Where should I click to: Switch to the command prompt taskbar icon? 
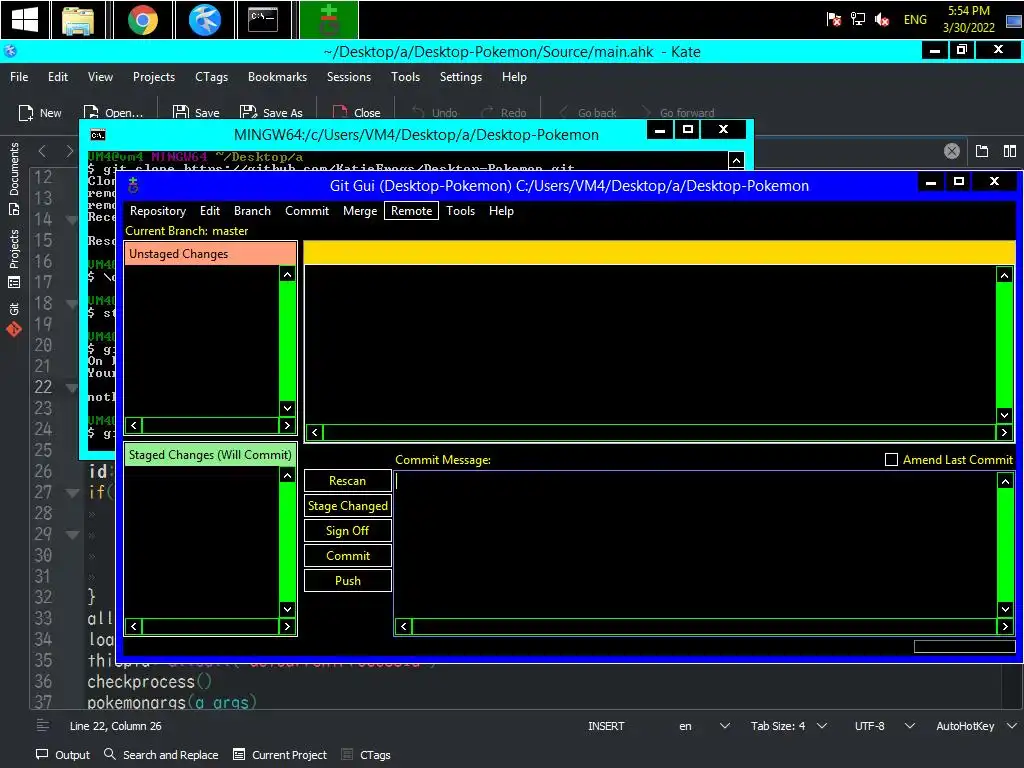pos(263,20)
